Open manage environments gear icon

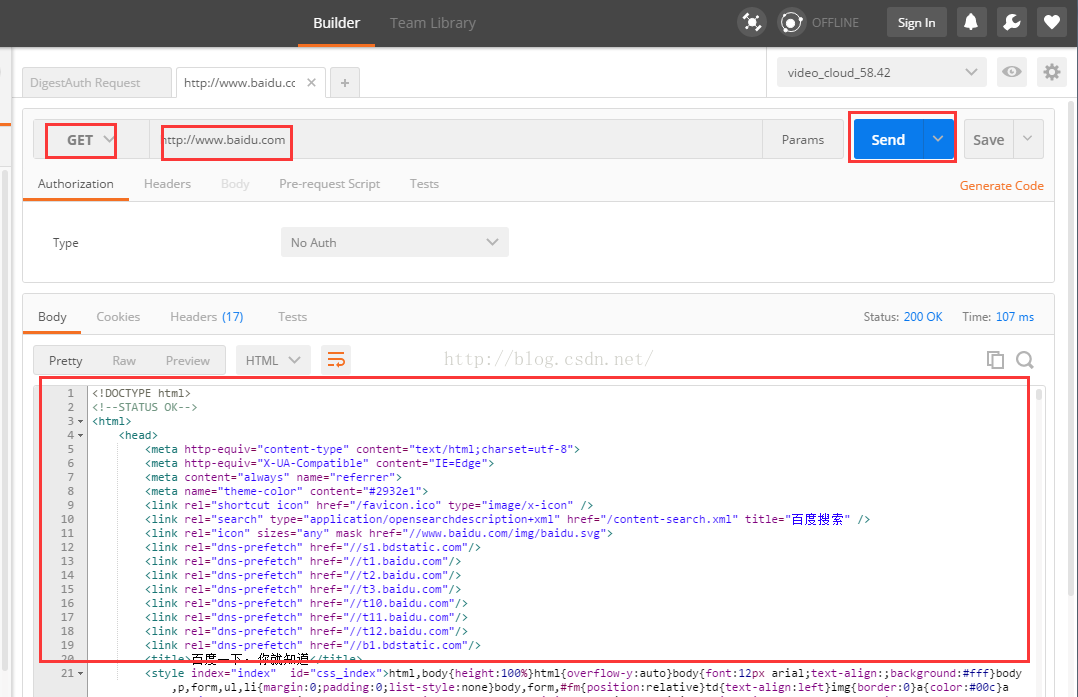[x=1050, y=72]
